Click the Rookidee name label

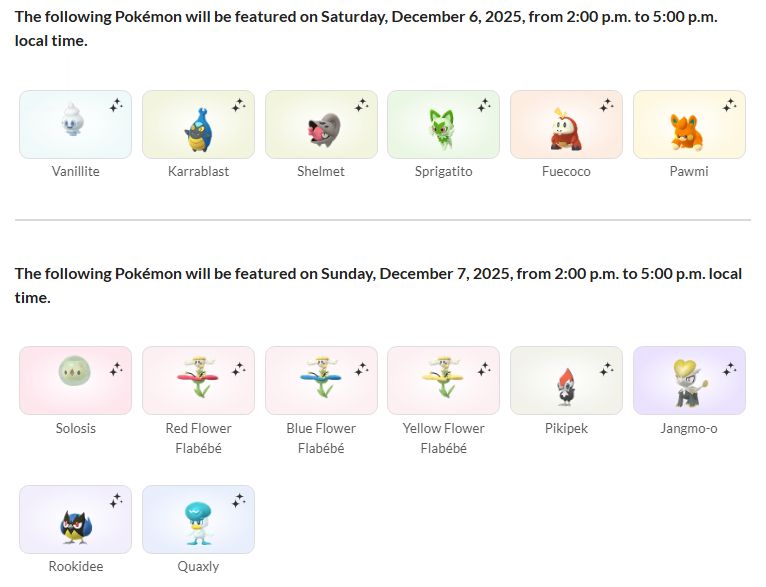[x=76, y=566]
